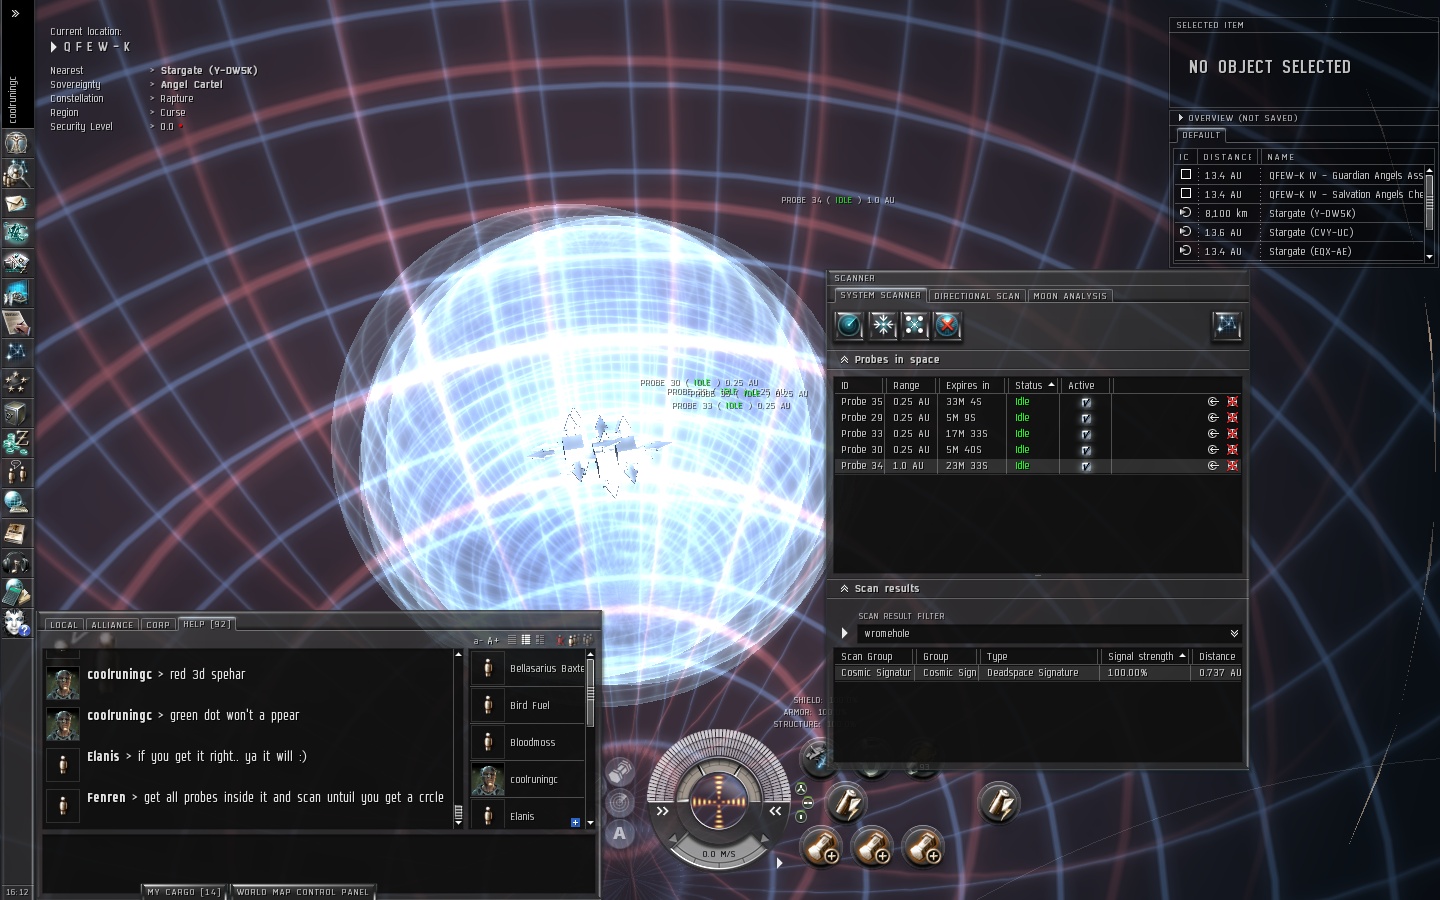Screen dimensions: 1440x900
Task: Click the solar system map icon in scanner
Action: pyautogui.click(x=1226, y=325)
